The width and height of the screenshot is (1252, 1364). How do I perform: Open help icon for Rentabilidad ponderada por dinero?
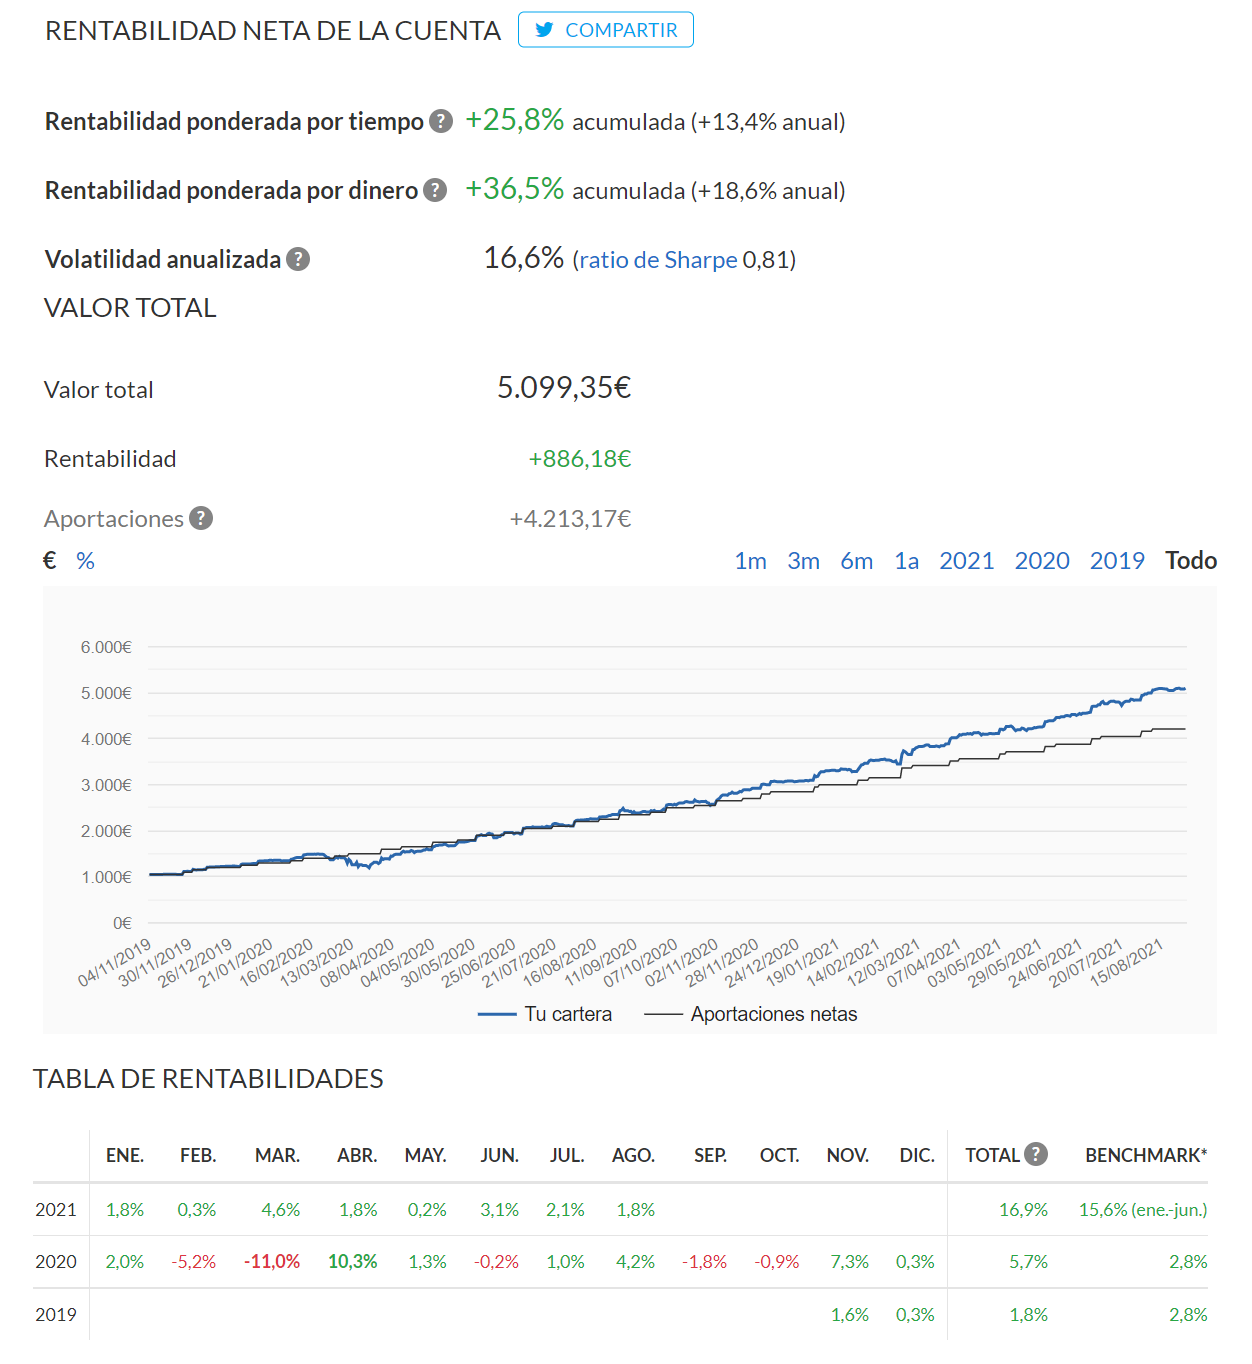click(435, 190)
